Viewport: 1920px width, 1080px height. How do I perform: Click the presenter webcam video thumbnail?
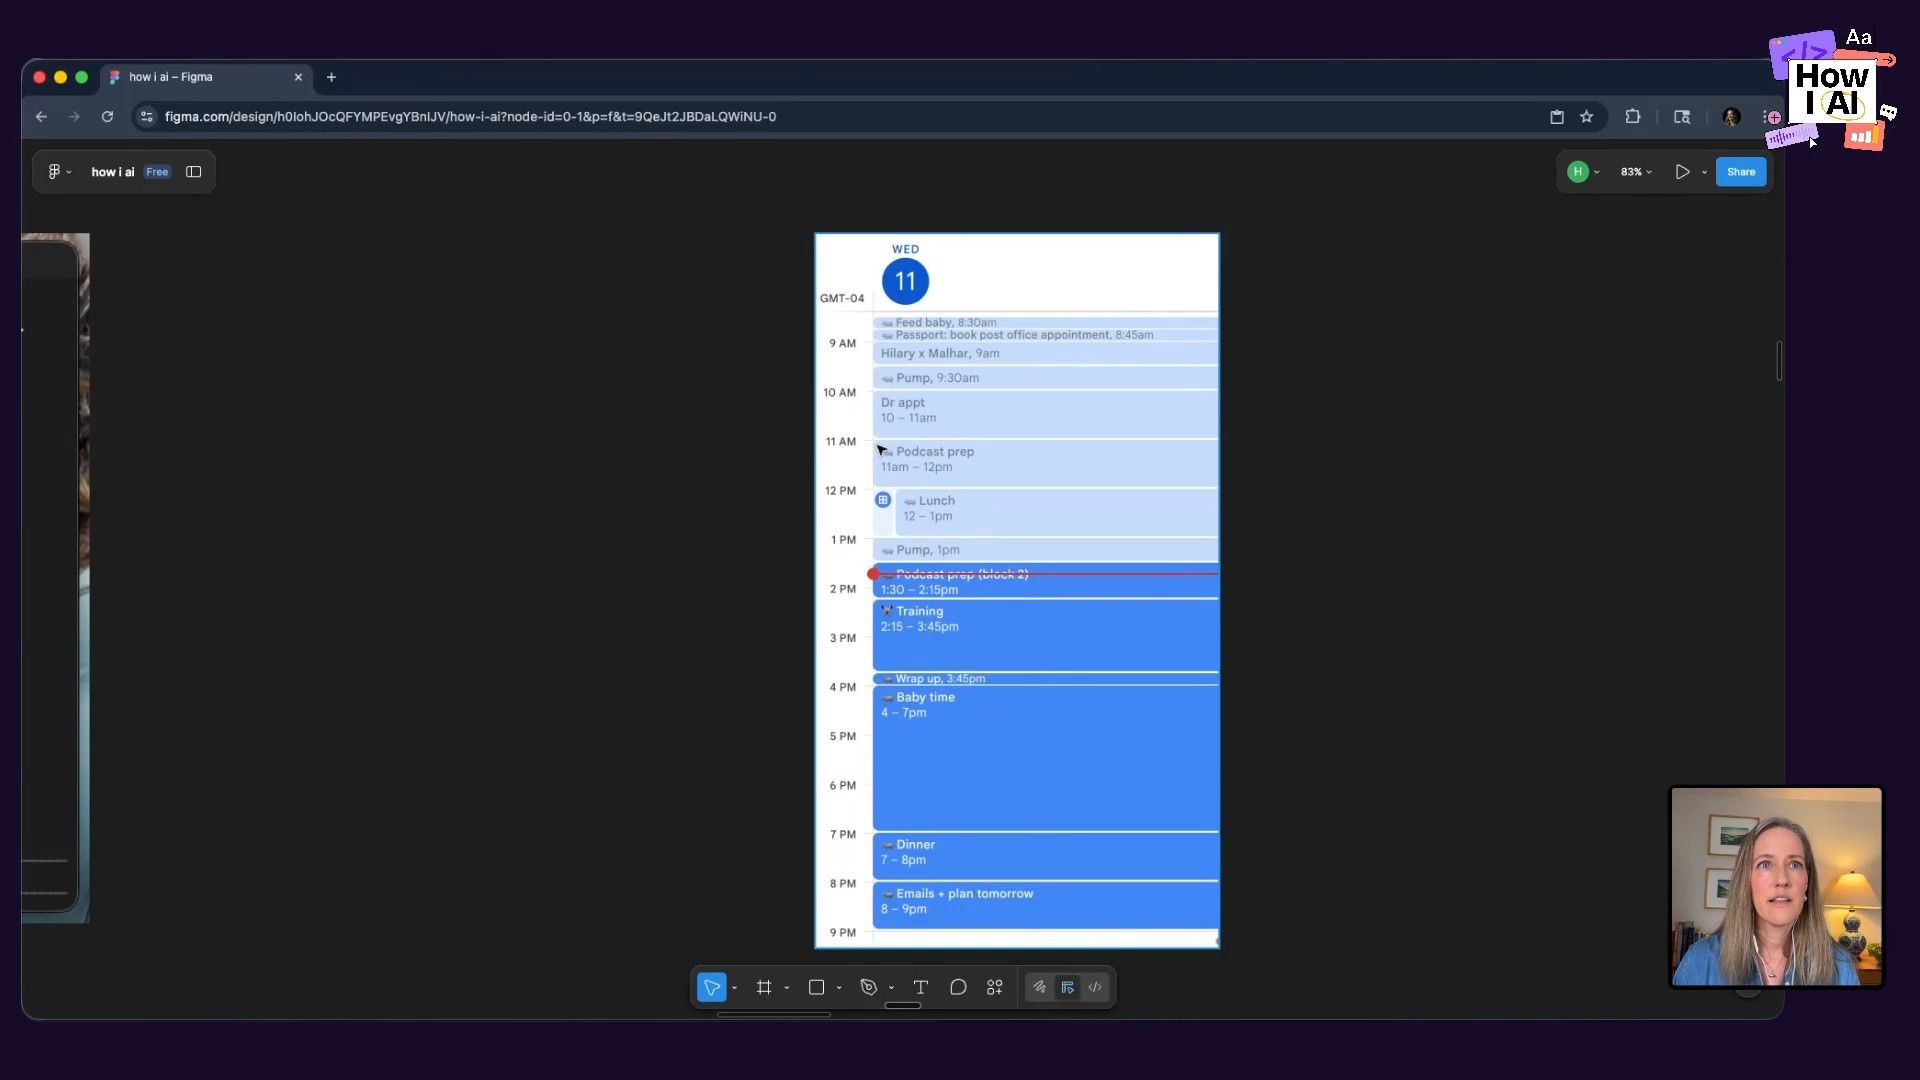pyautogui.click(x=1776, y=887)
